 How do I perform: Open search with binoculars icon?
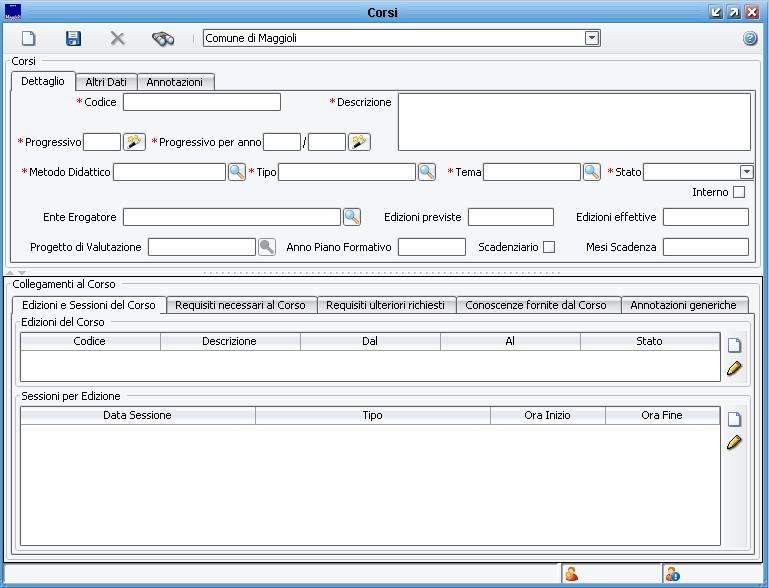(162, 38)
